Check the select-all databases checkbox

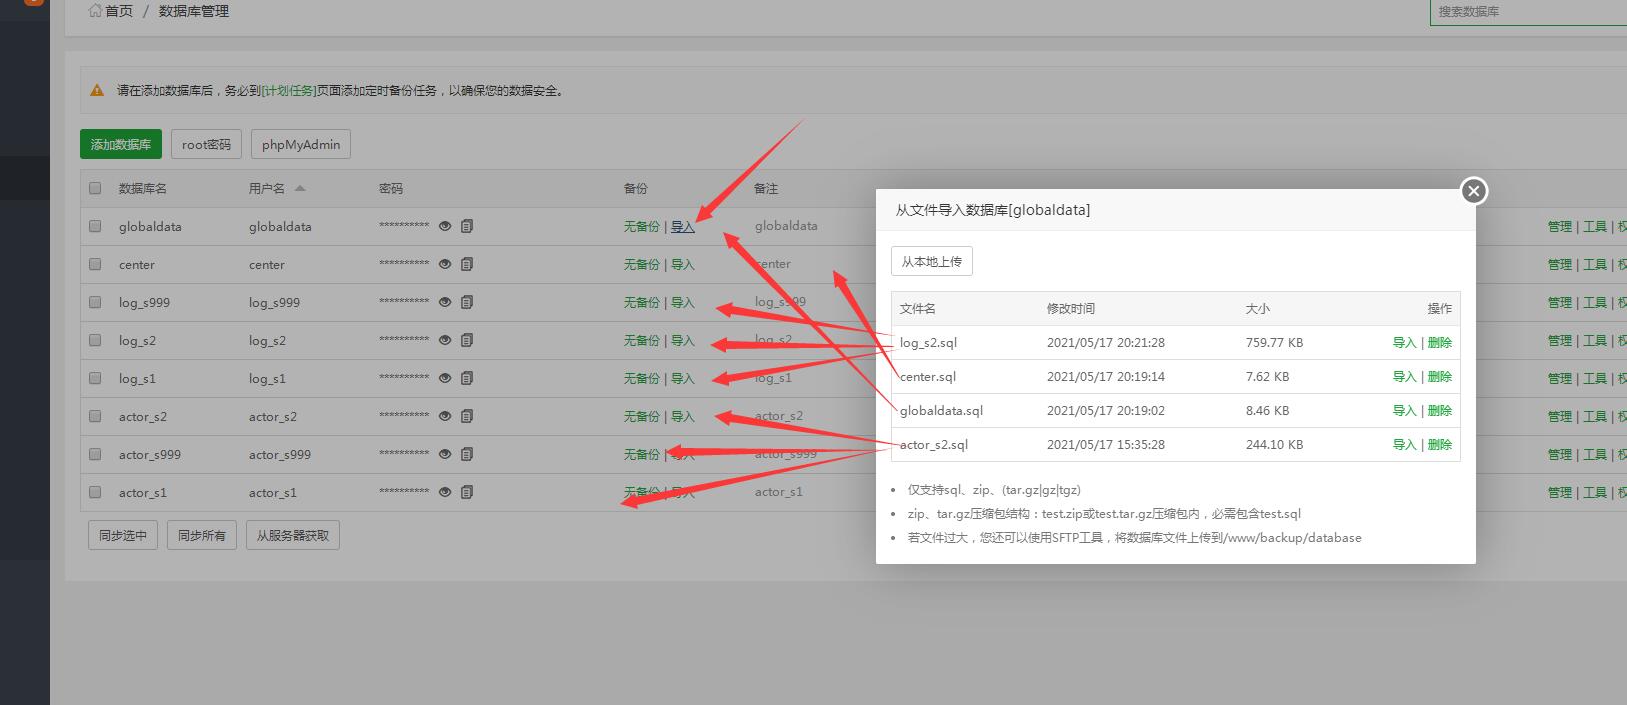[x=95, y=188]
